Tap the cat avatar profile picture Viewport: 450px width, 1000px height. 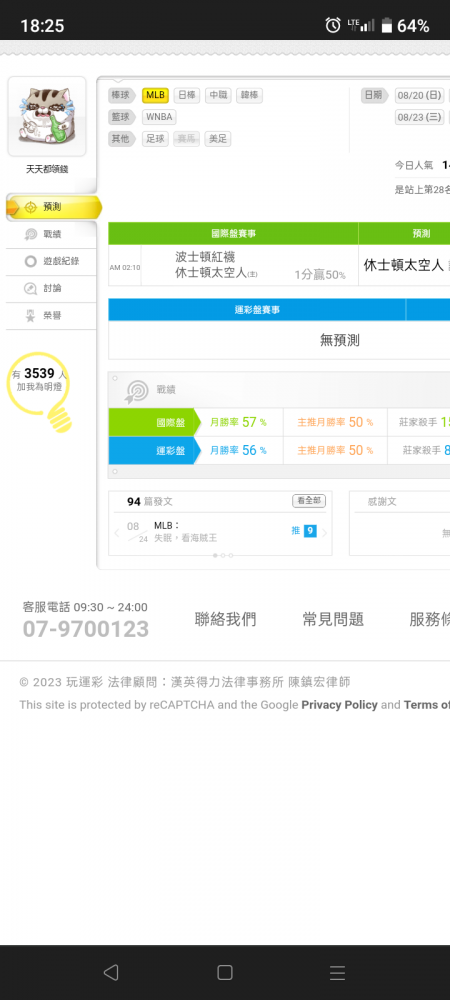point(47,116)
